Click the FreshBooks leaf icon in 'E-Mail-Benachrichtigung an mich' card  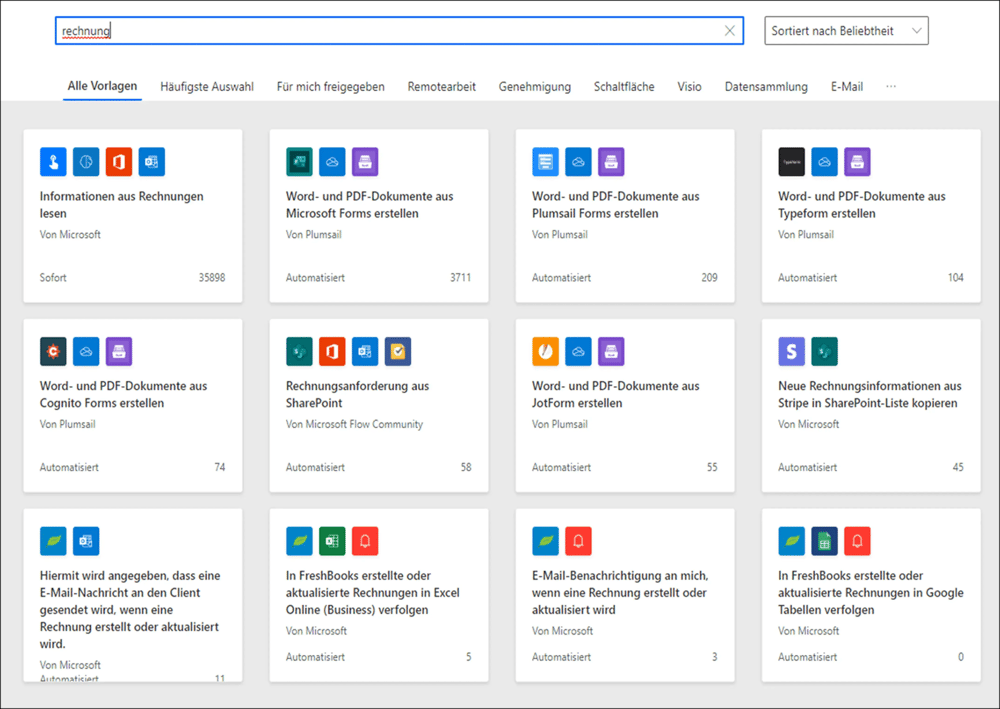tap(545, 541)
